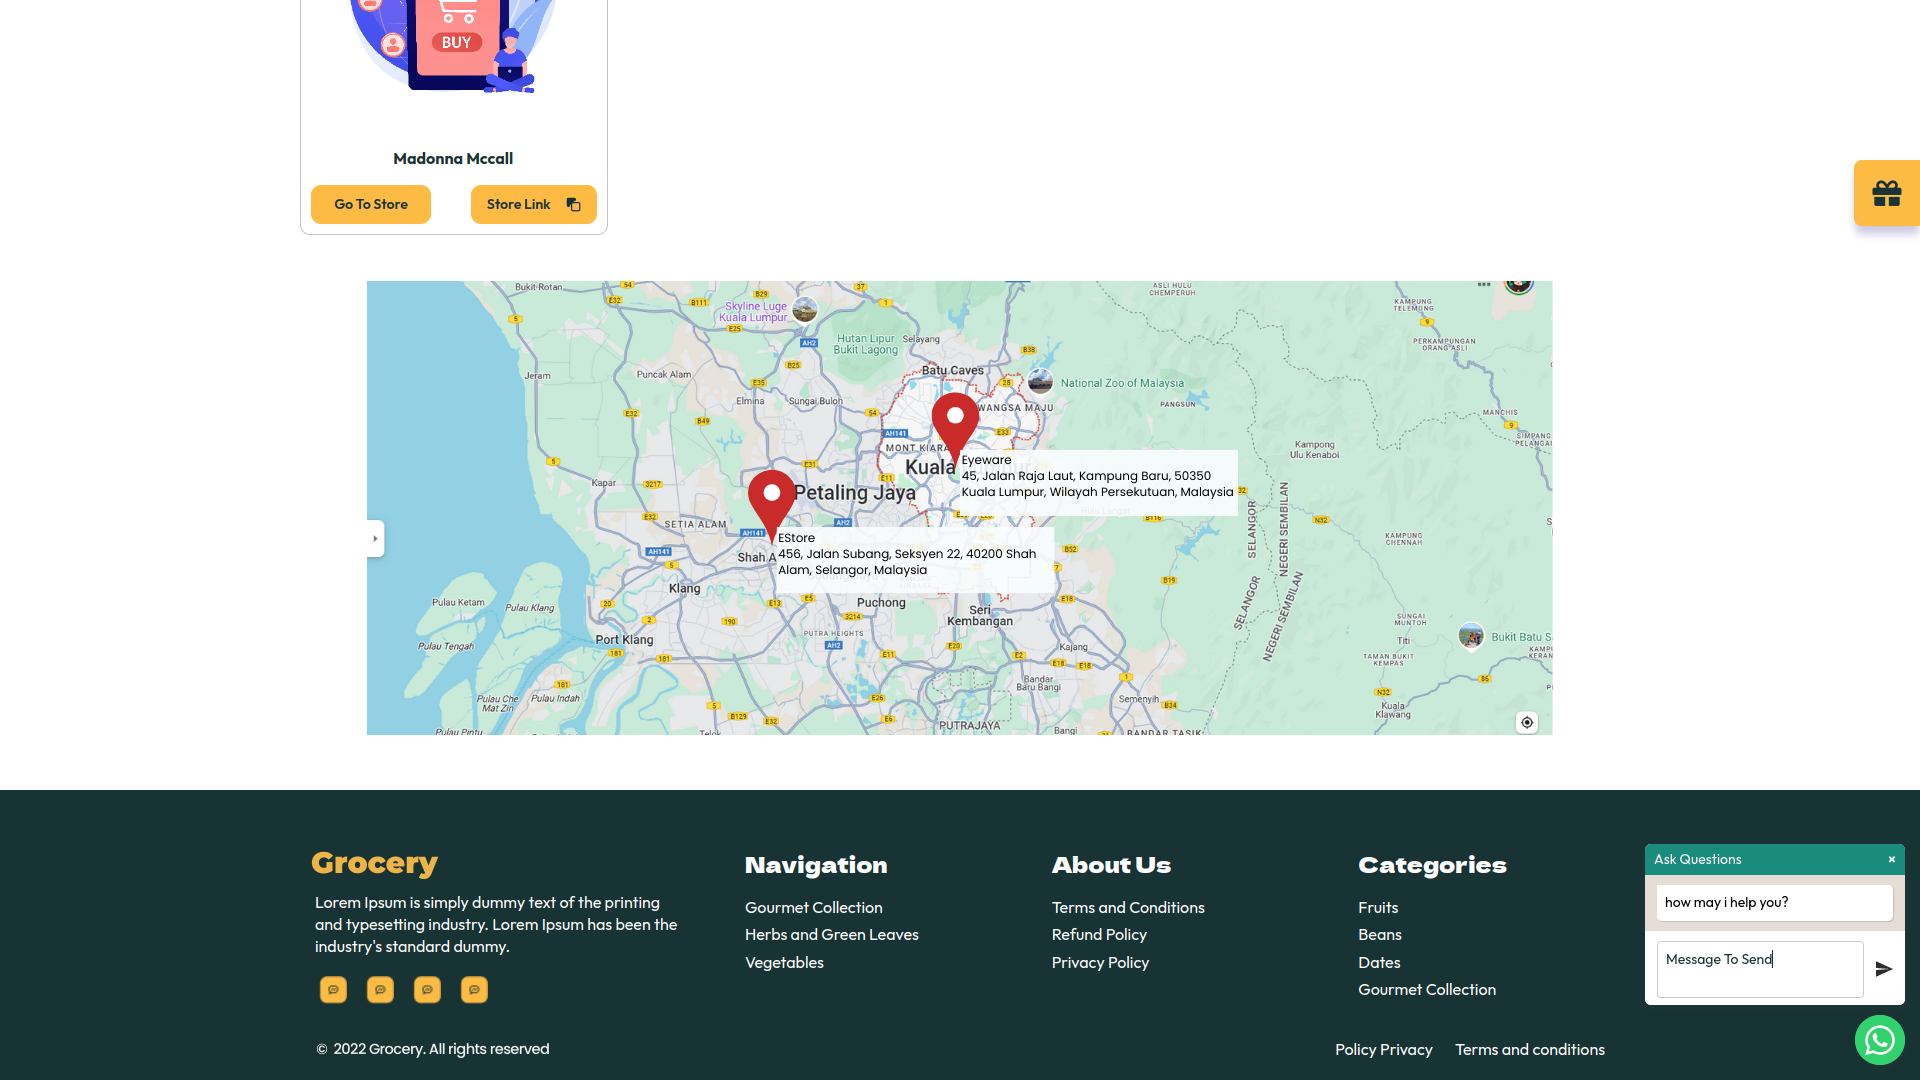Screen dimensions: 1920x1080
Task: Open National Zoo of Malaysia map marker
Action: coord(1040,382)
